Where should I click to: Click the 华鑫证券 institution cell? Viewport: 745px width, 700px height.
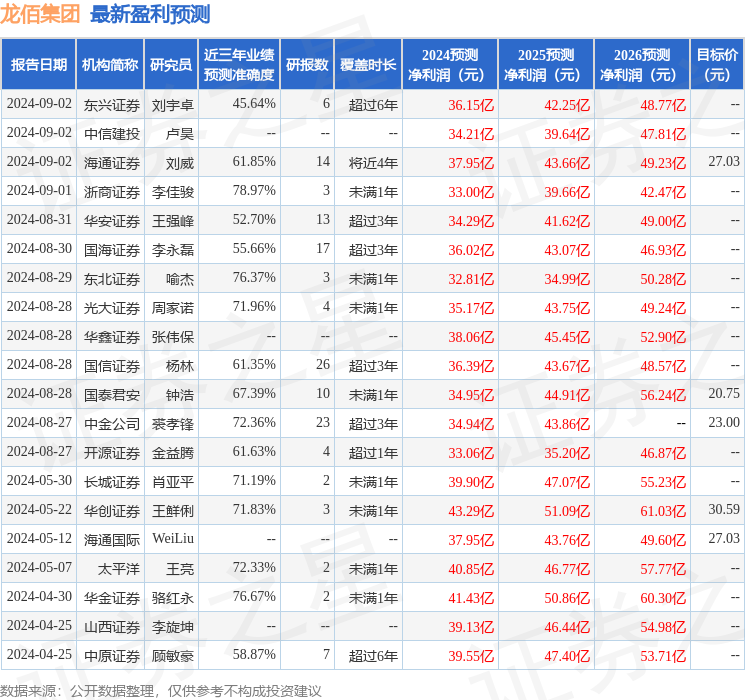pyautogui.click(x=112, y=337)
